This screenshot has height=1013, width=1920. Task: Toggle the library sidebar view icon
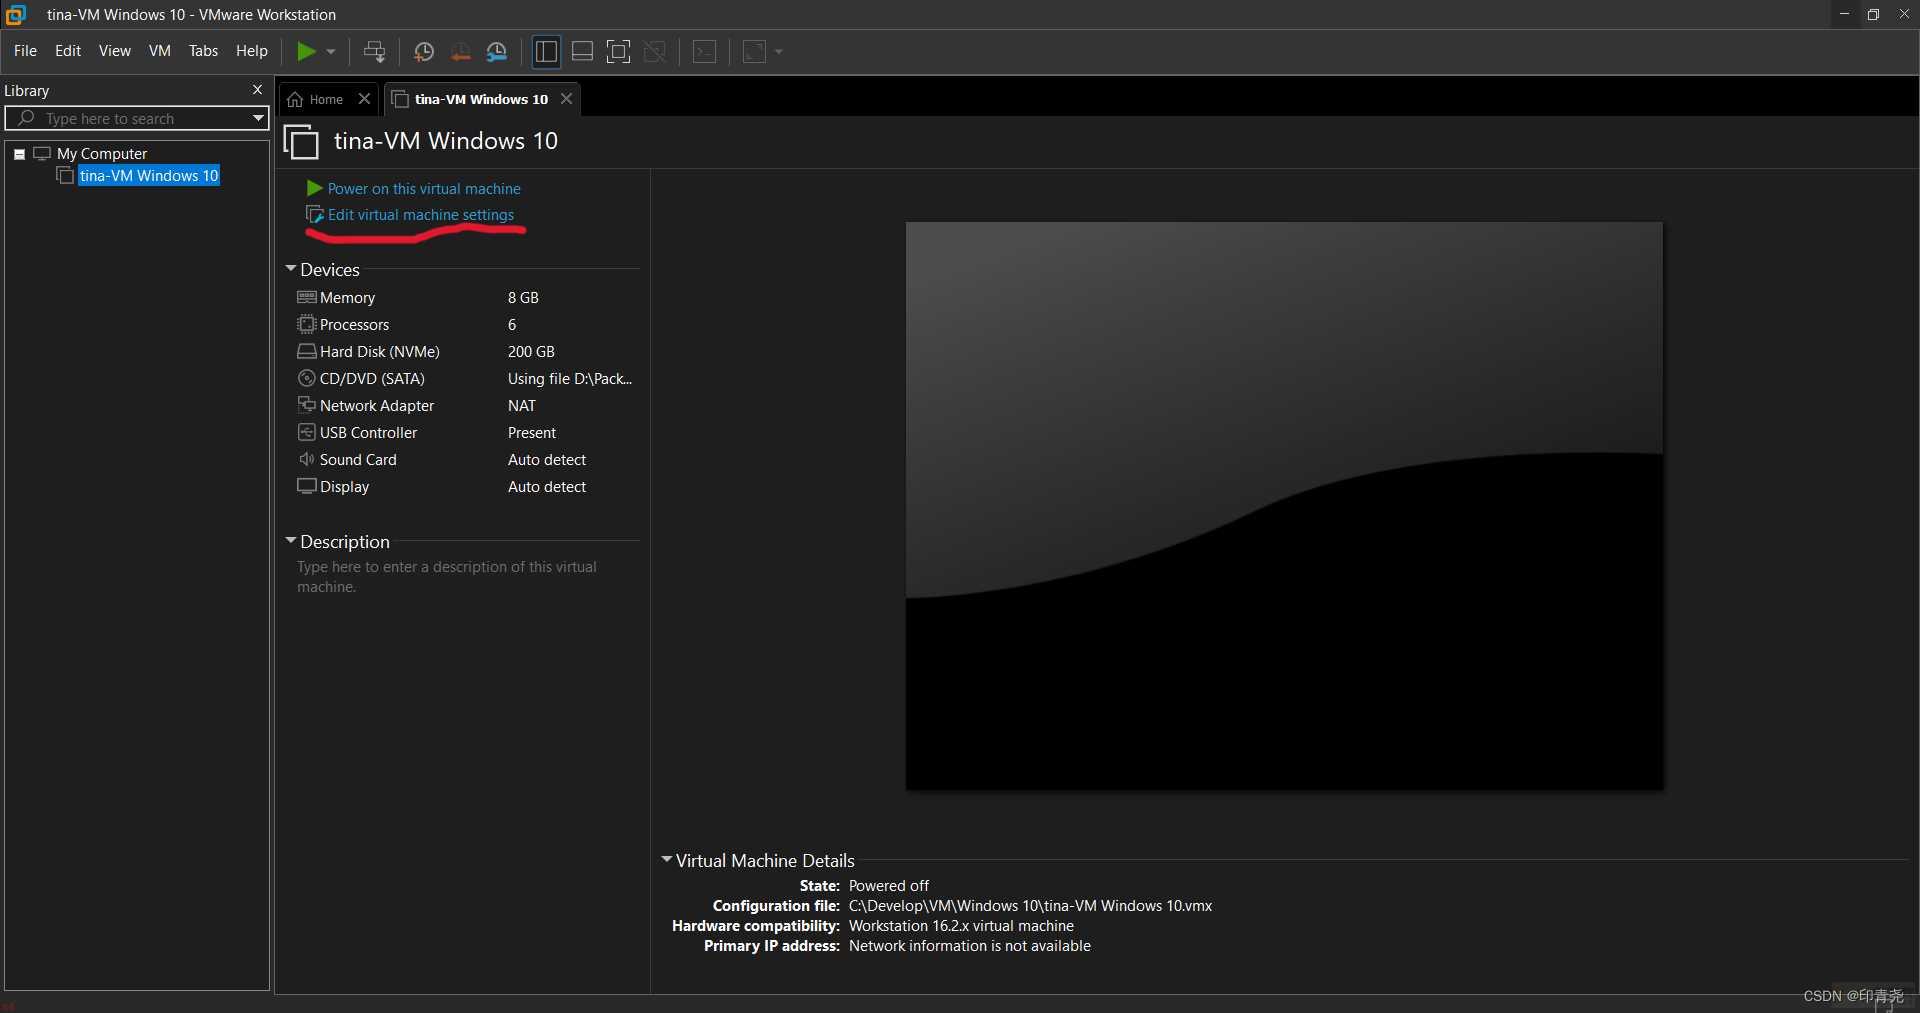(546, 52)
